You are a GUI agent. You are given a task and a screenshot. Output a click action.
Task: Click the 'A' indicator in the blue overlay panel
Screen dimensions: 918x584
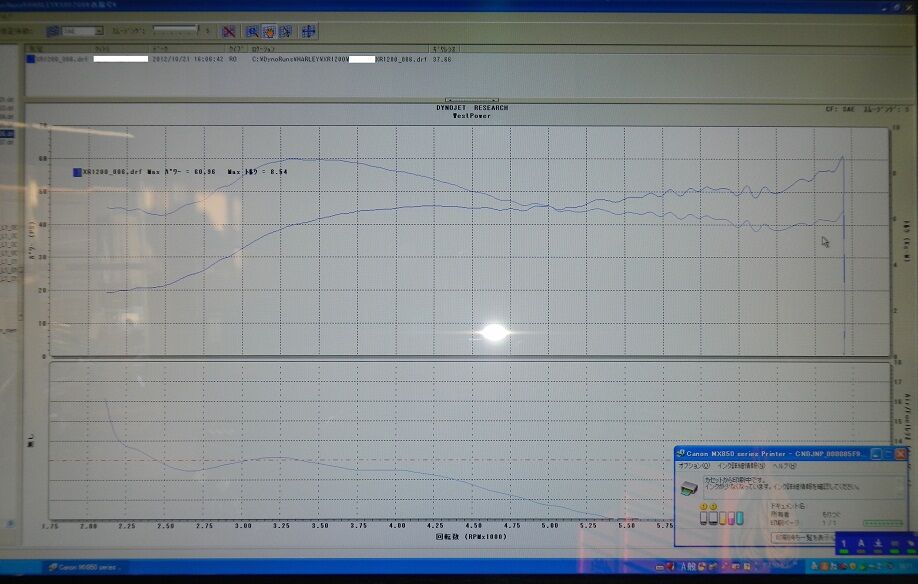(861, 544)
